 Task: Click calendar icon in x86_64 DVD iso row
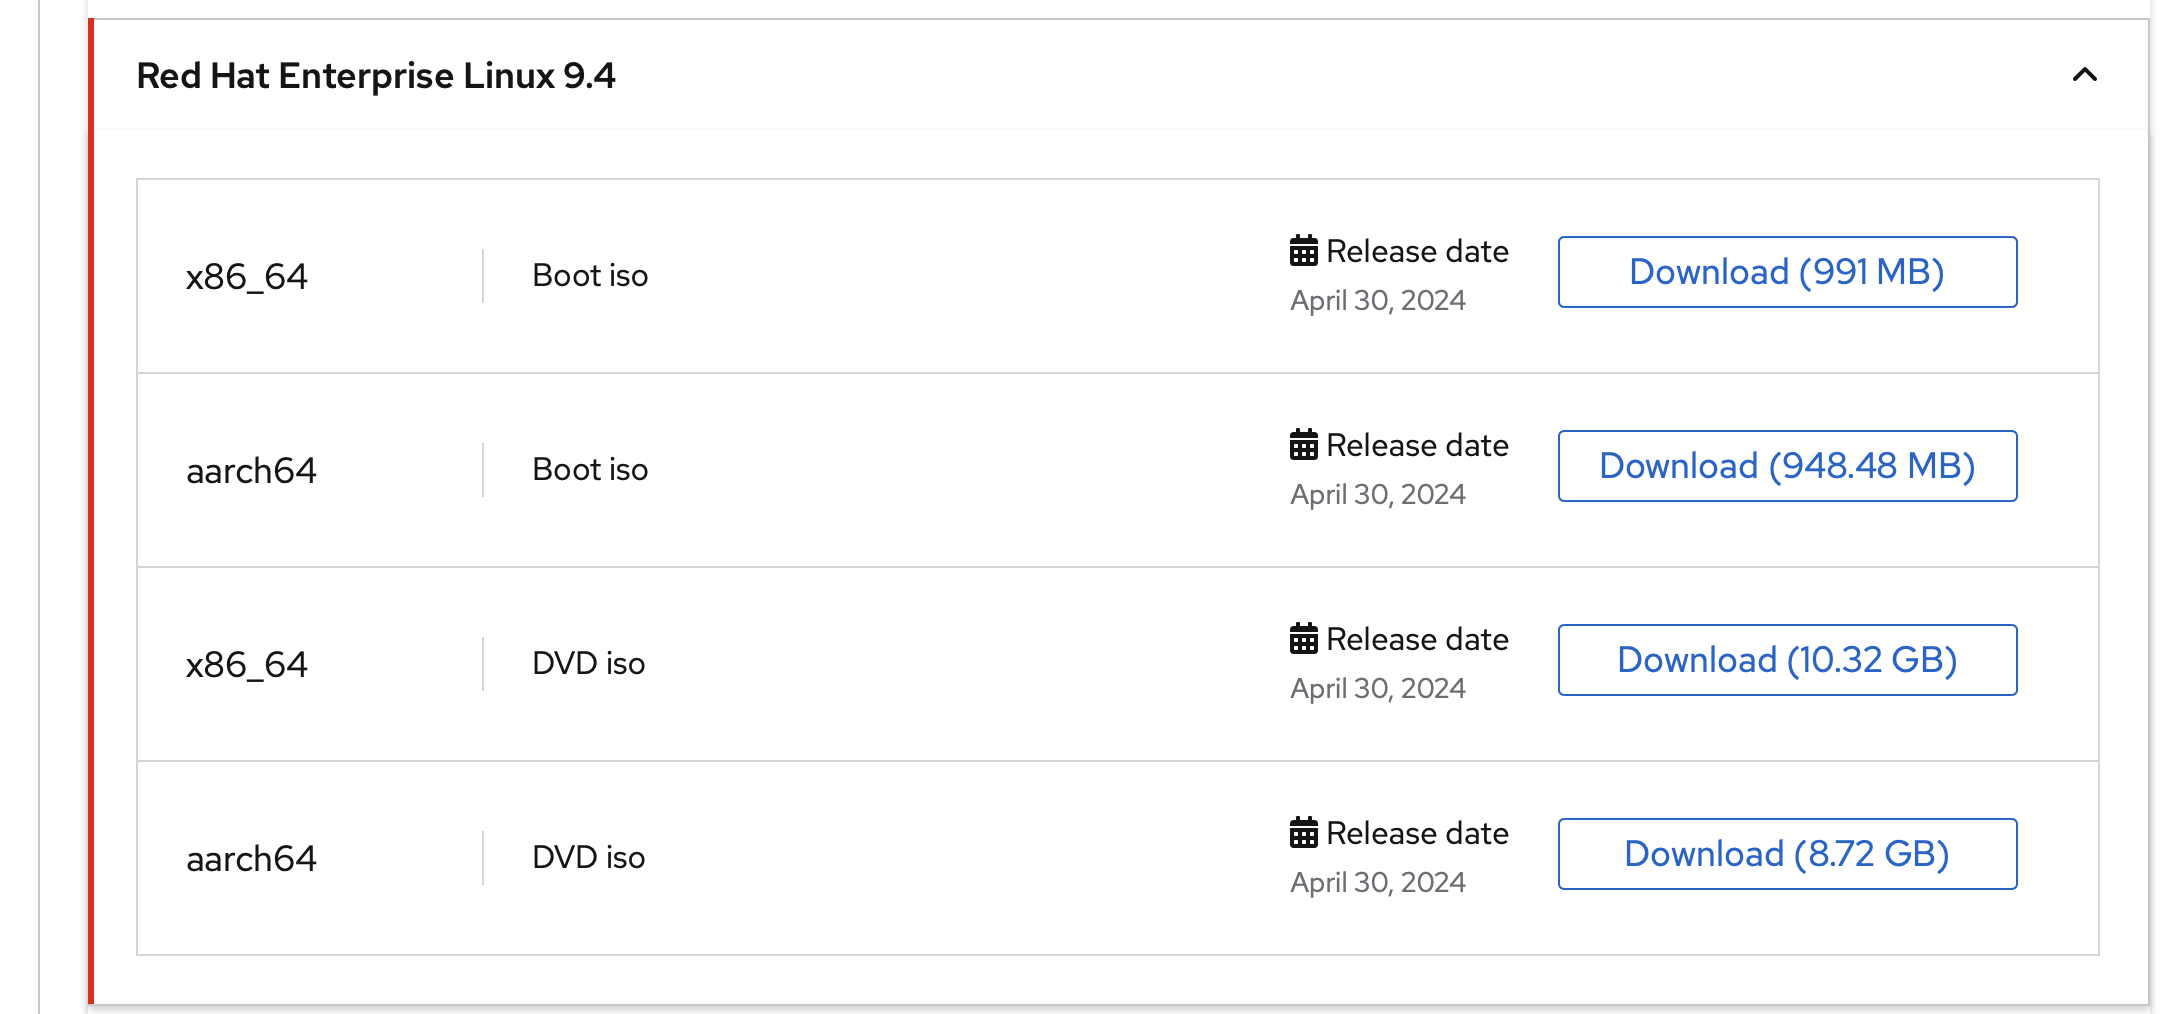coord(1304,639)
